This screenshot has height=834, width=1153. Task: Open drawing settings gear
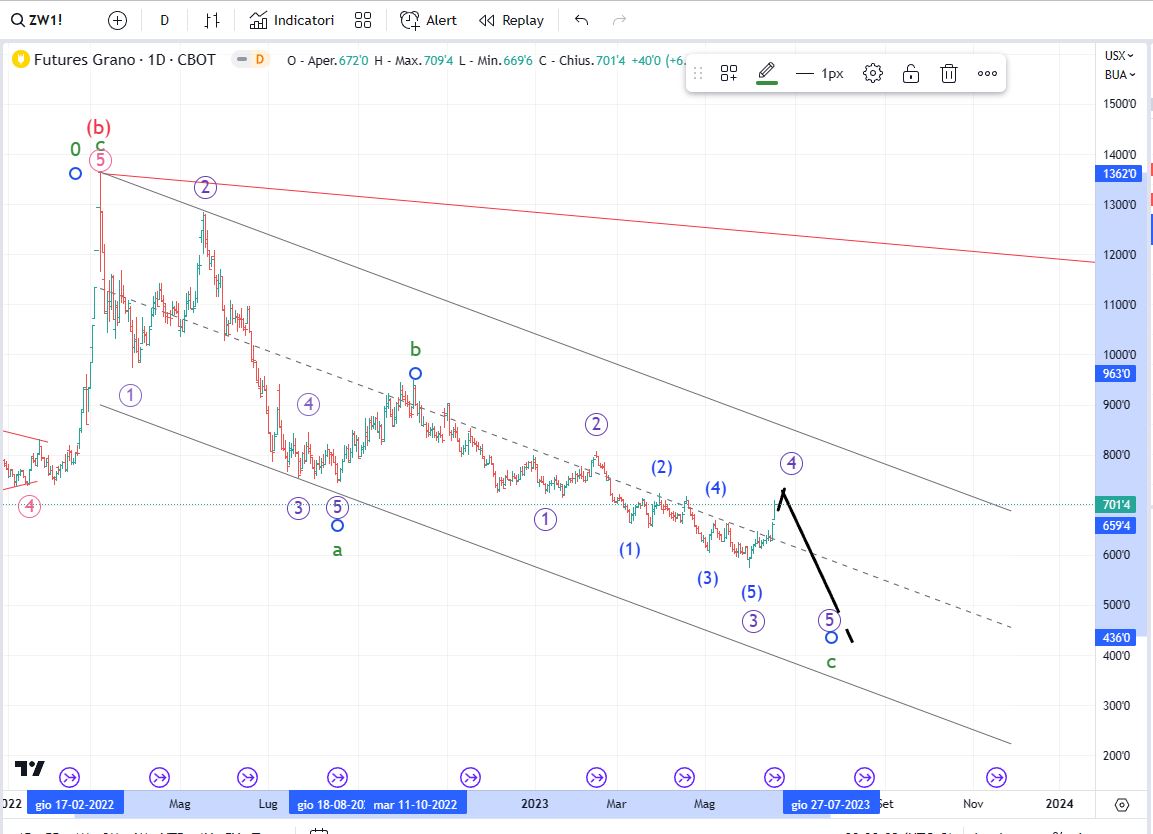coord(873,74)
